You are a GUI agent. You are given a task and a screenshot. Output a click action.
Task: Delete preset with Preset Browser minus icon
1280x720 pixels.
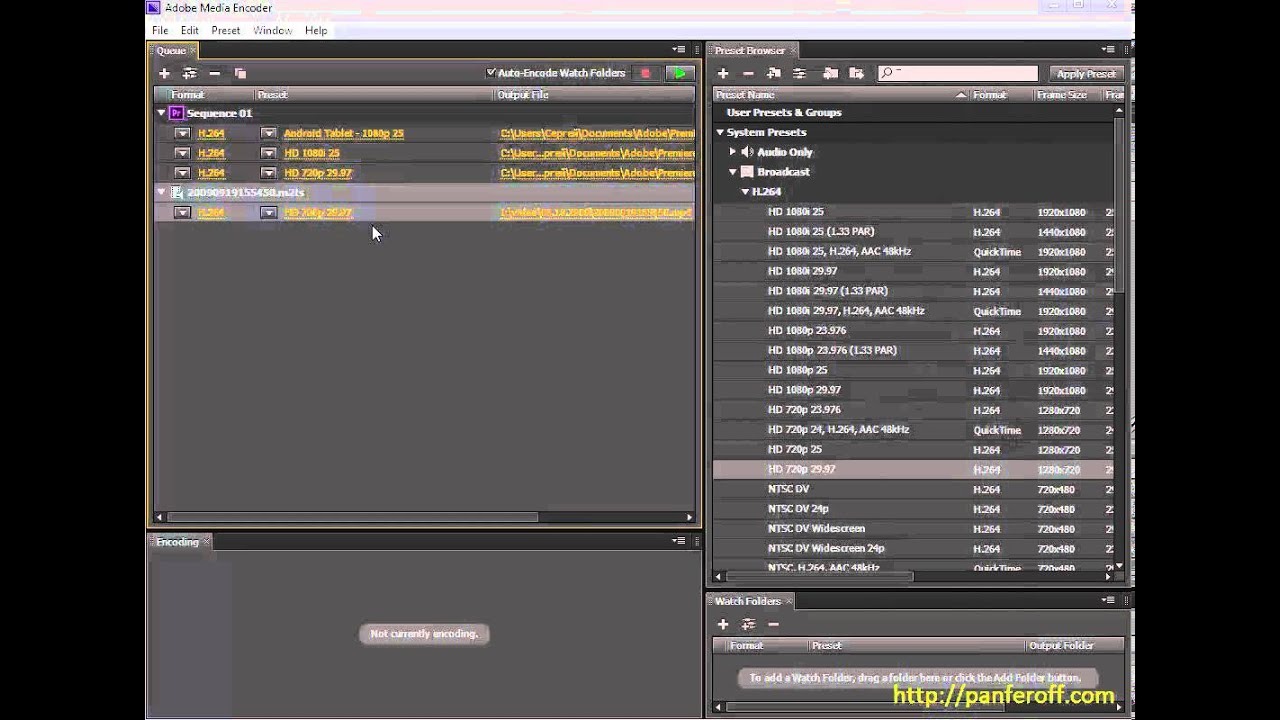pyautogui.click(x=748, y=74)
